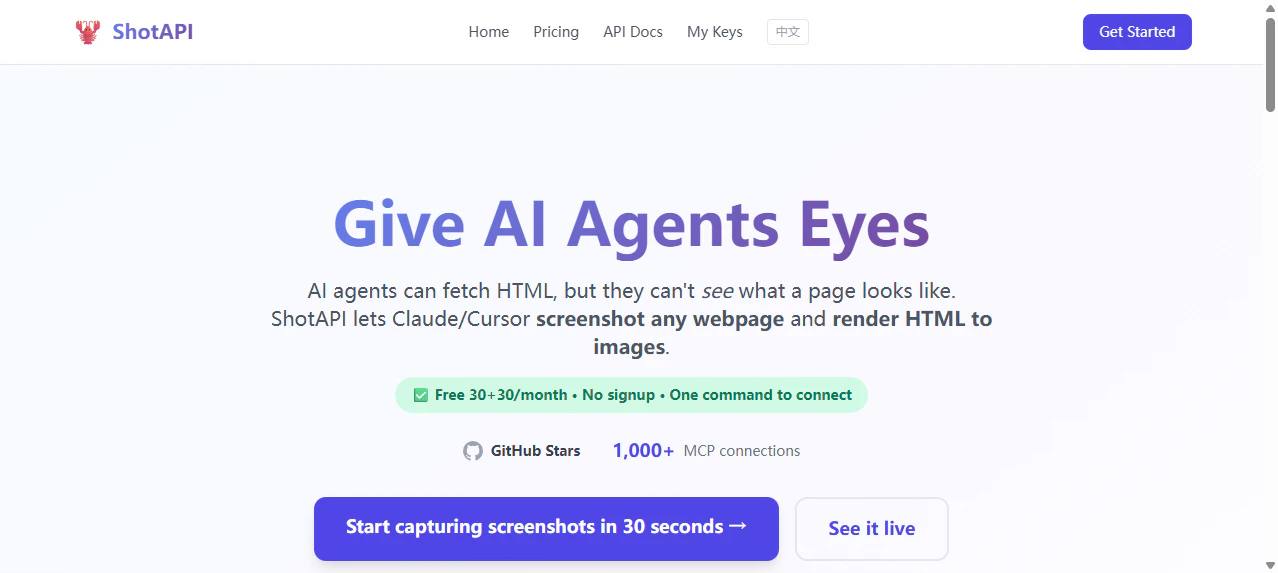Click the scrollbar up arrow

(x=1270, y=8)
